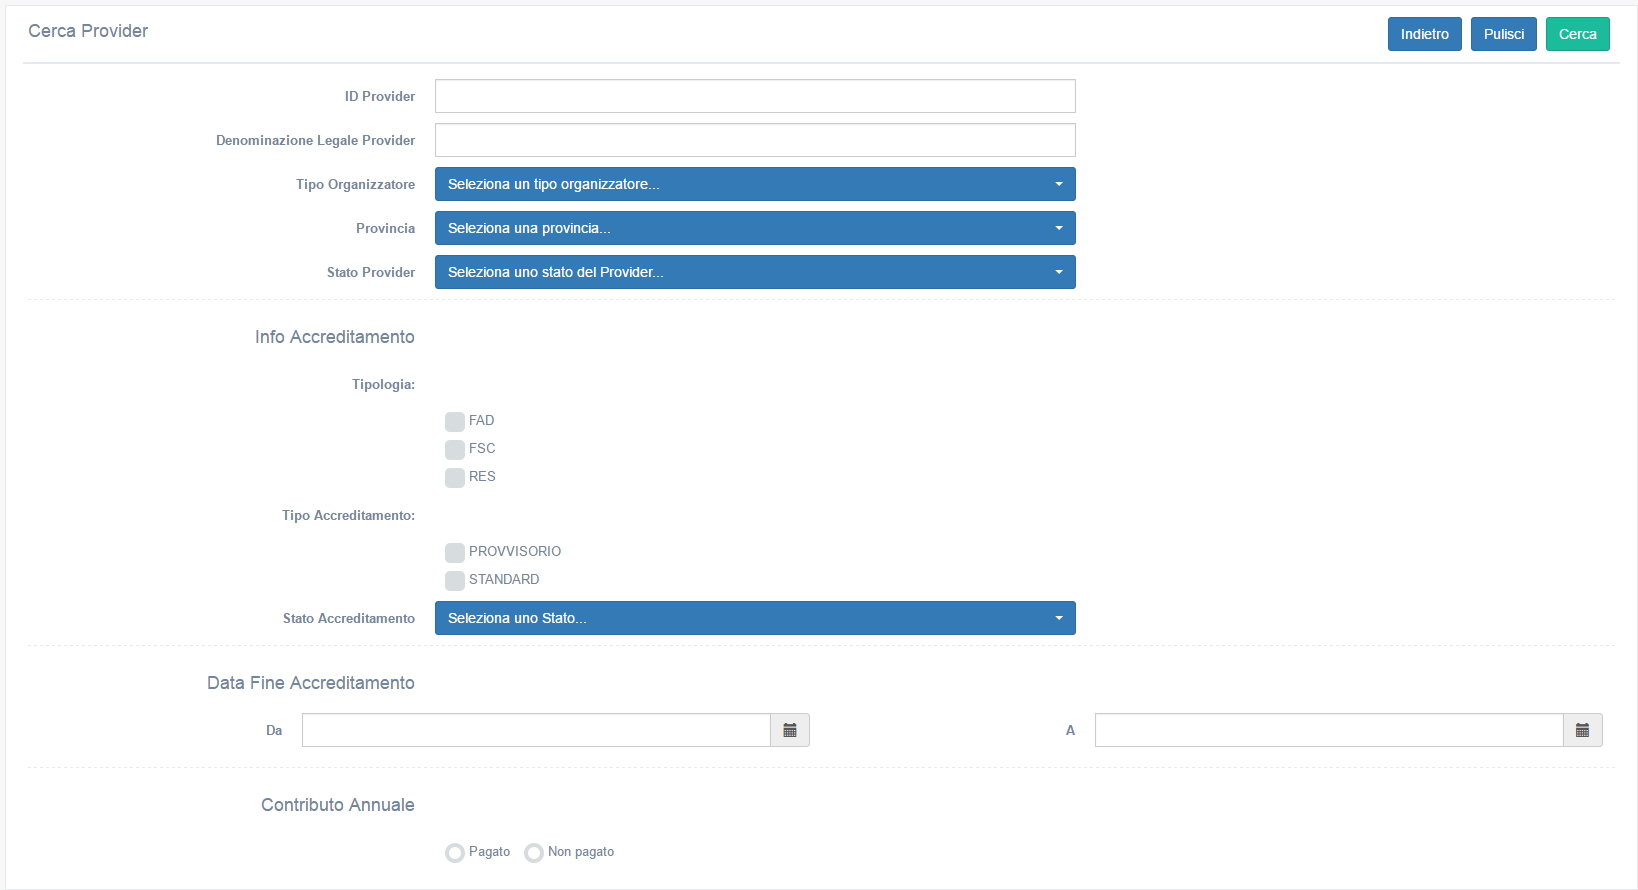Check the FAD tipologia checkbox
The image size is (1638, 890).
point(455,421)
